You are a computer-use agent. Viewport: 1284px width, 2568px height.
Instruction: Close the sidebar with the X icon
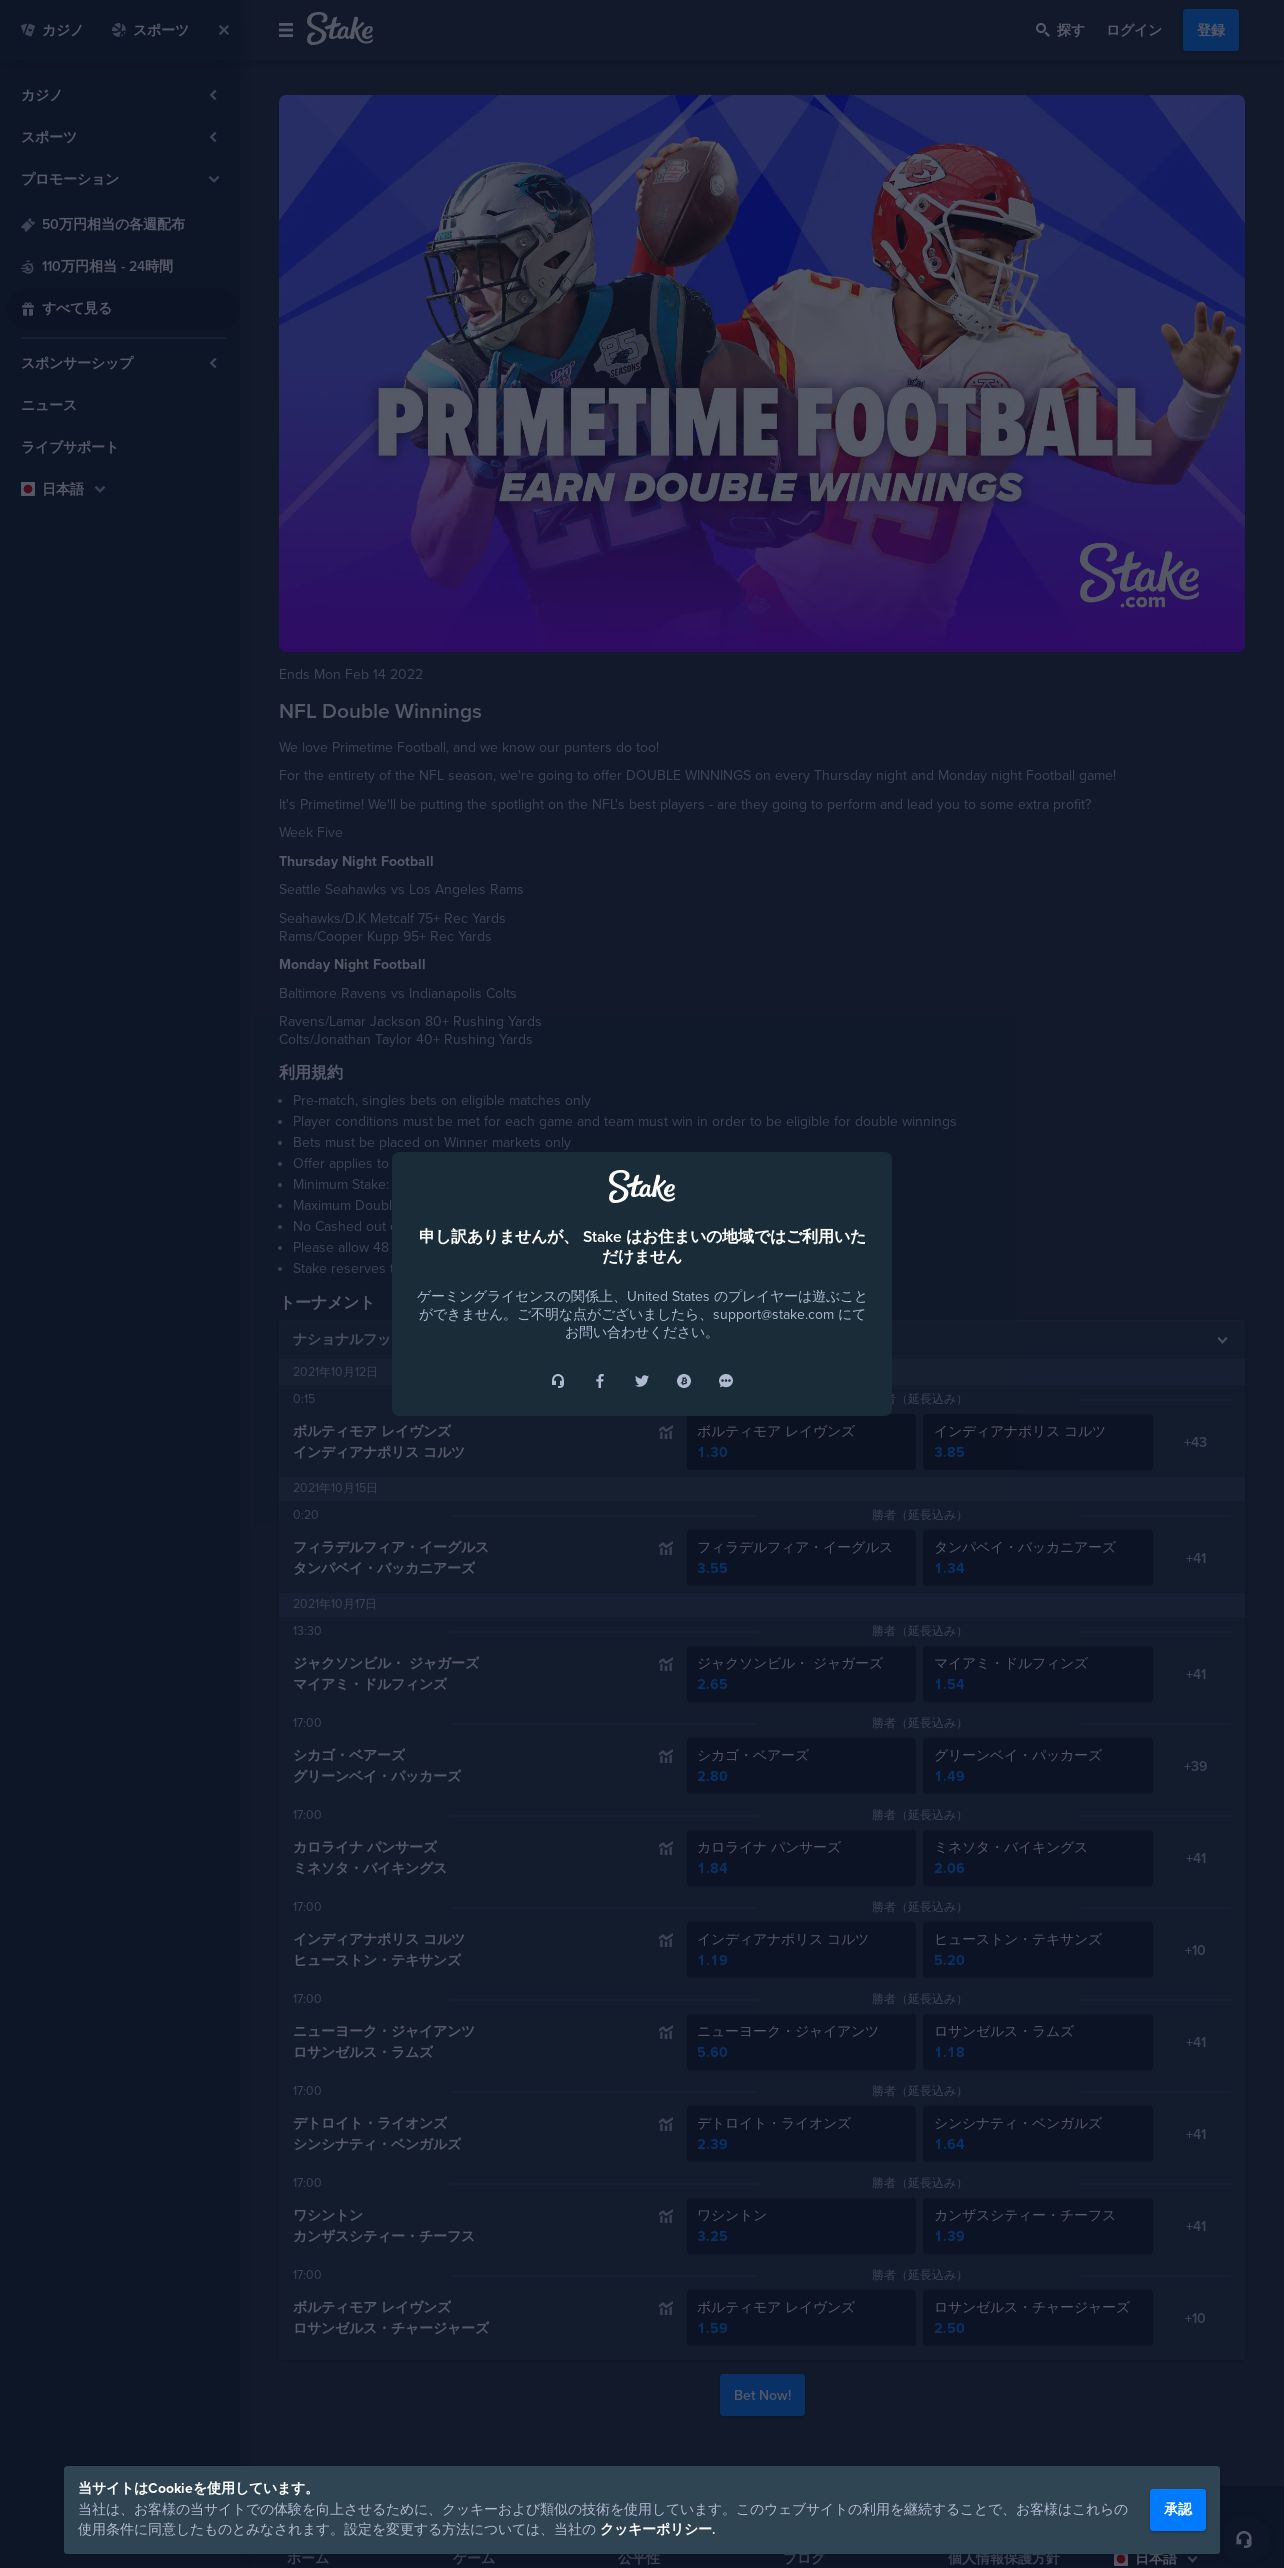point(224,30)
